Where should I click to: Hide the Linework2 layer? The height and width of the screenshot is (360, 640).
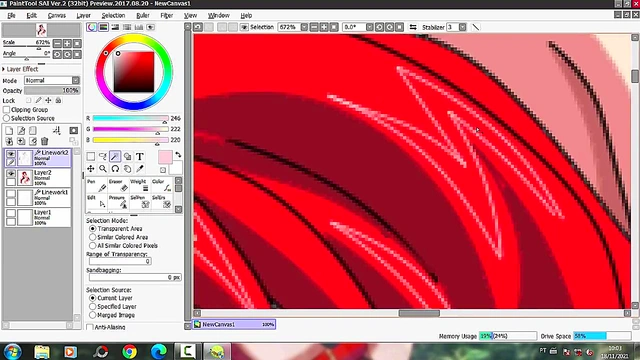11,154
